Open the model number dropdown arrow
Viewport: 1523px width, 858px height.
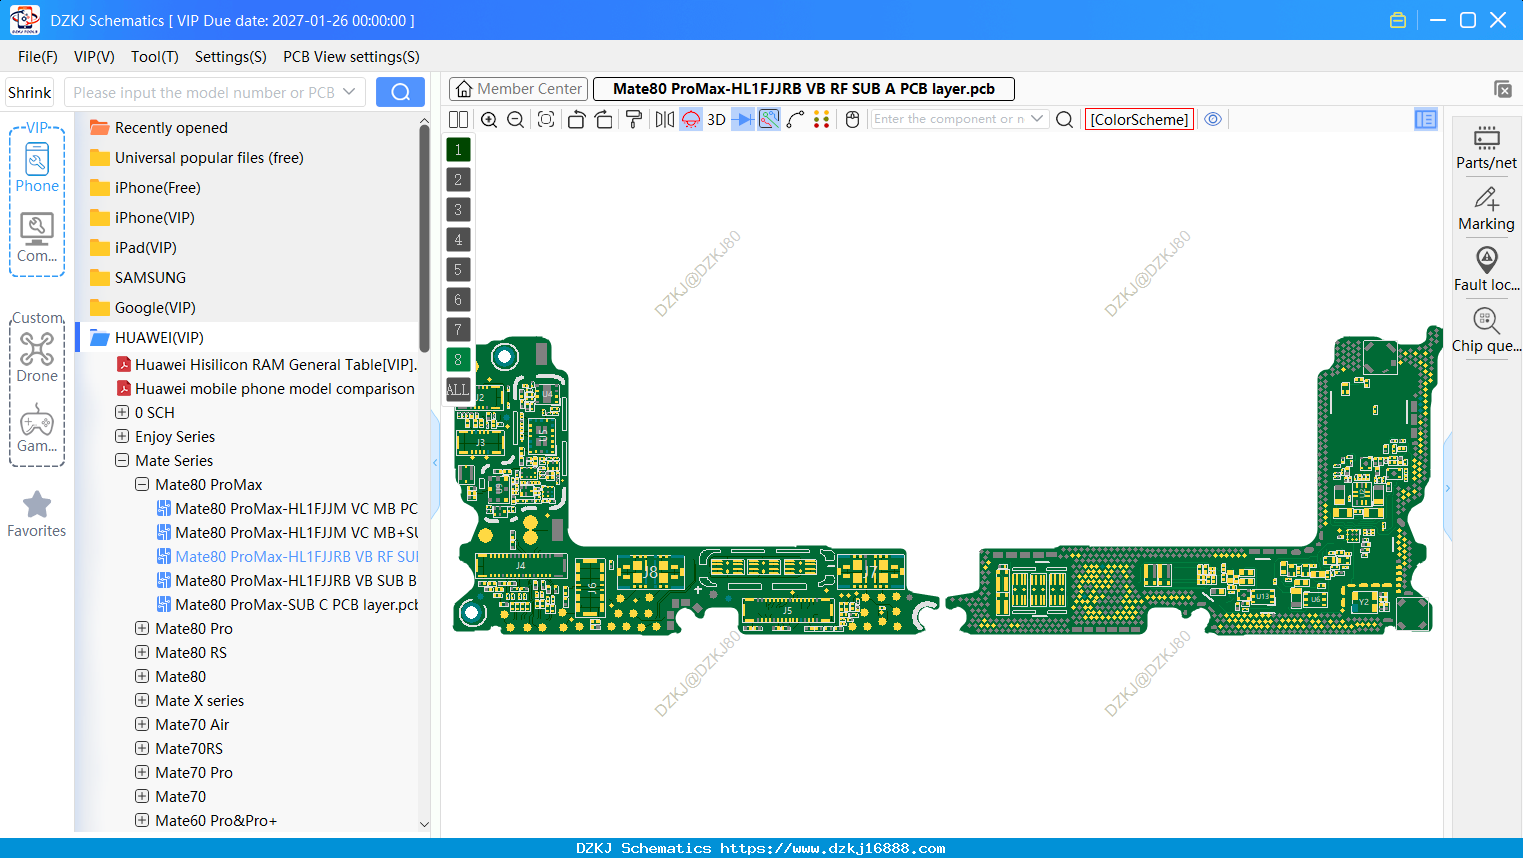(349, 92)
